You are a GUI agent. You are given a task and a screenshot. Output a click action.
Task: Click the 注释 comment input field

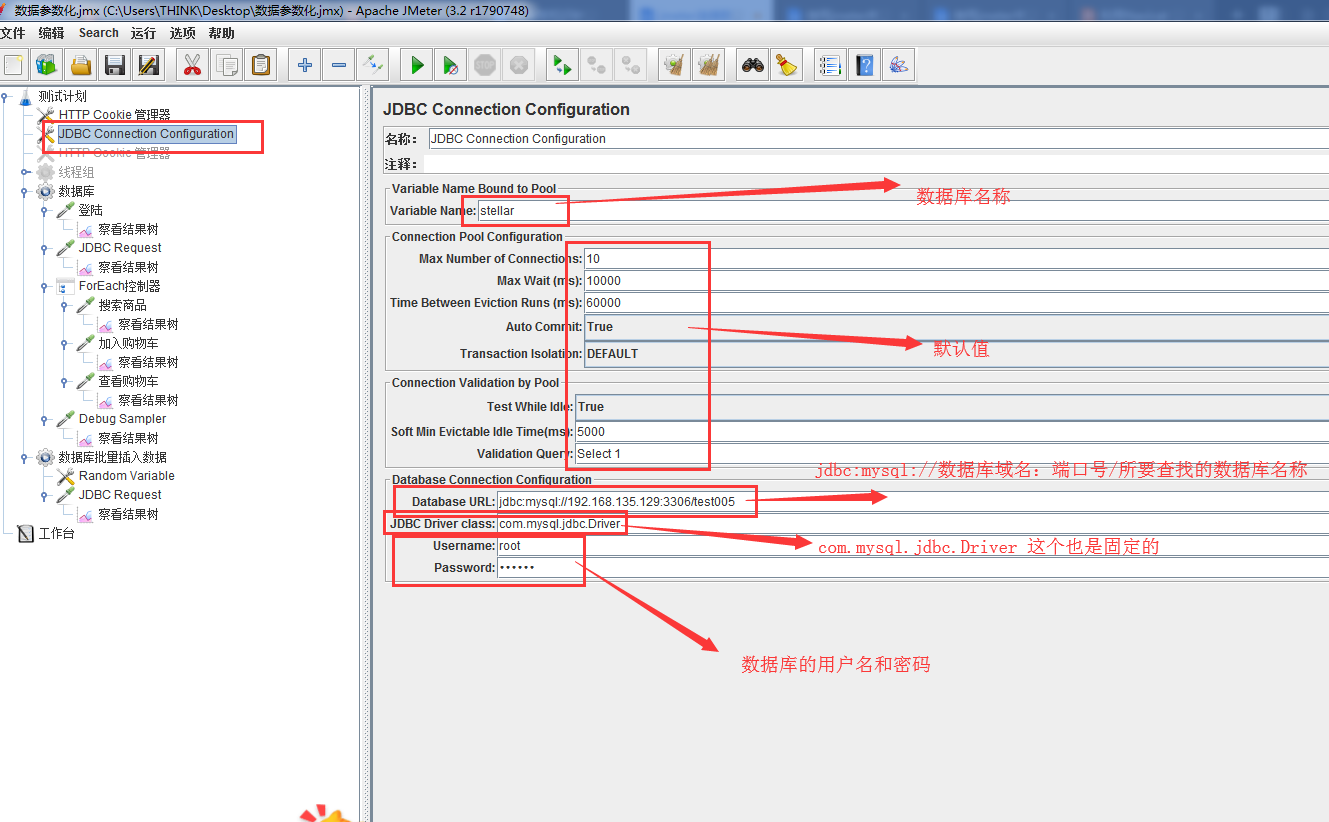[876, 164]
